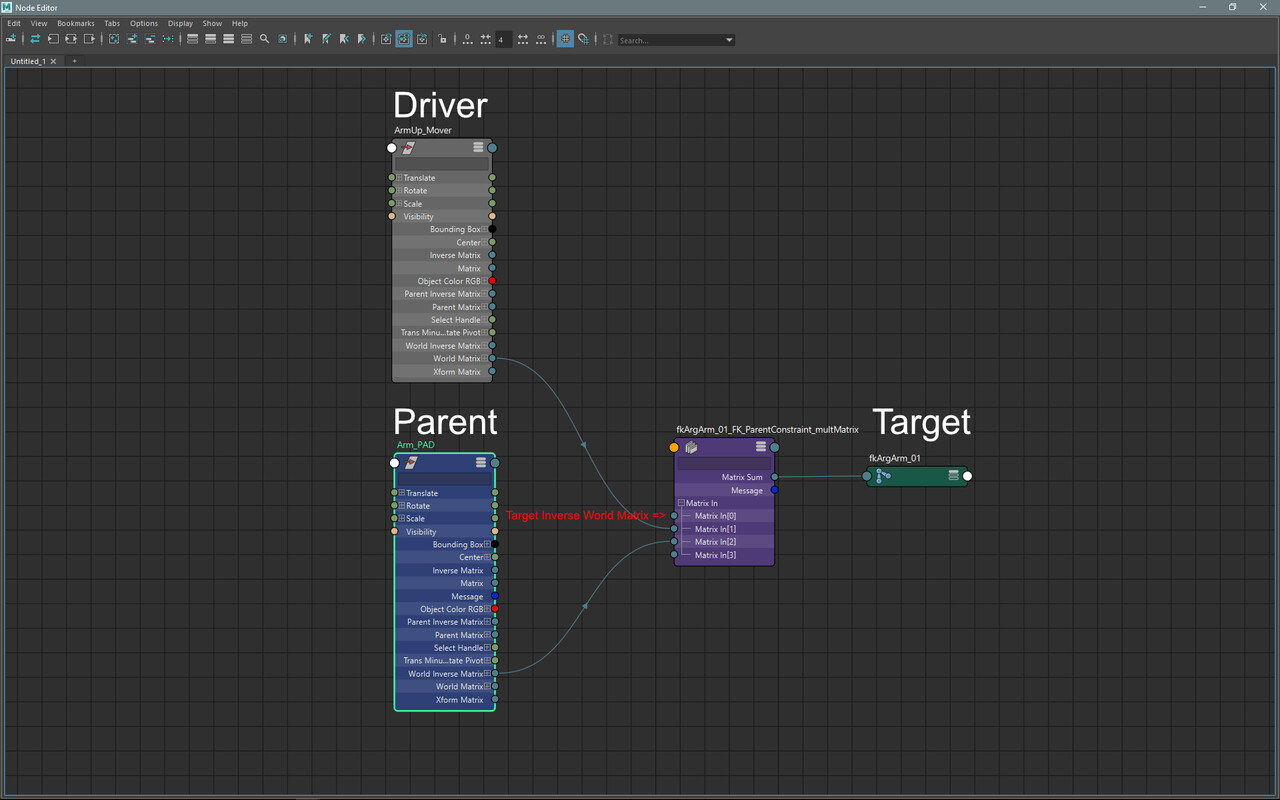
Task: Click the Create Node toolbar icon
Action: pyautogui.click(x=11, y=39)
